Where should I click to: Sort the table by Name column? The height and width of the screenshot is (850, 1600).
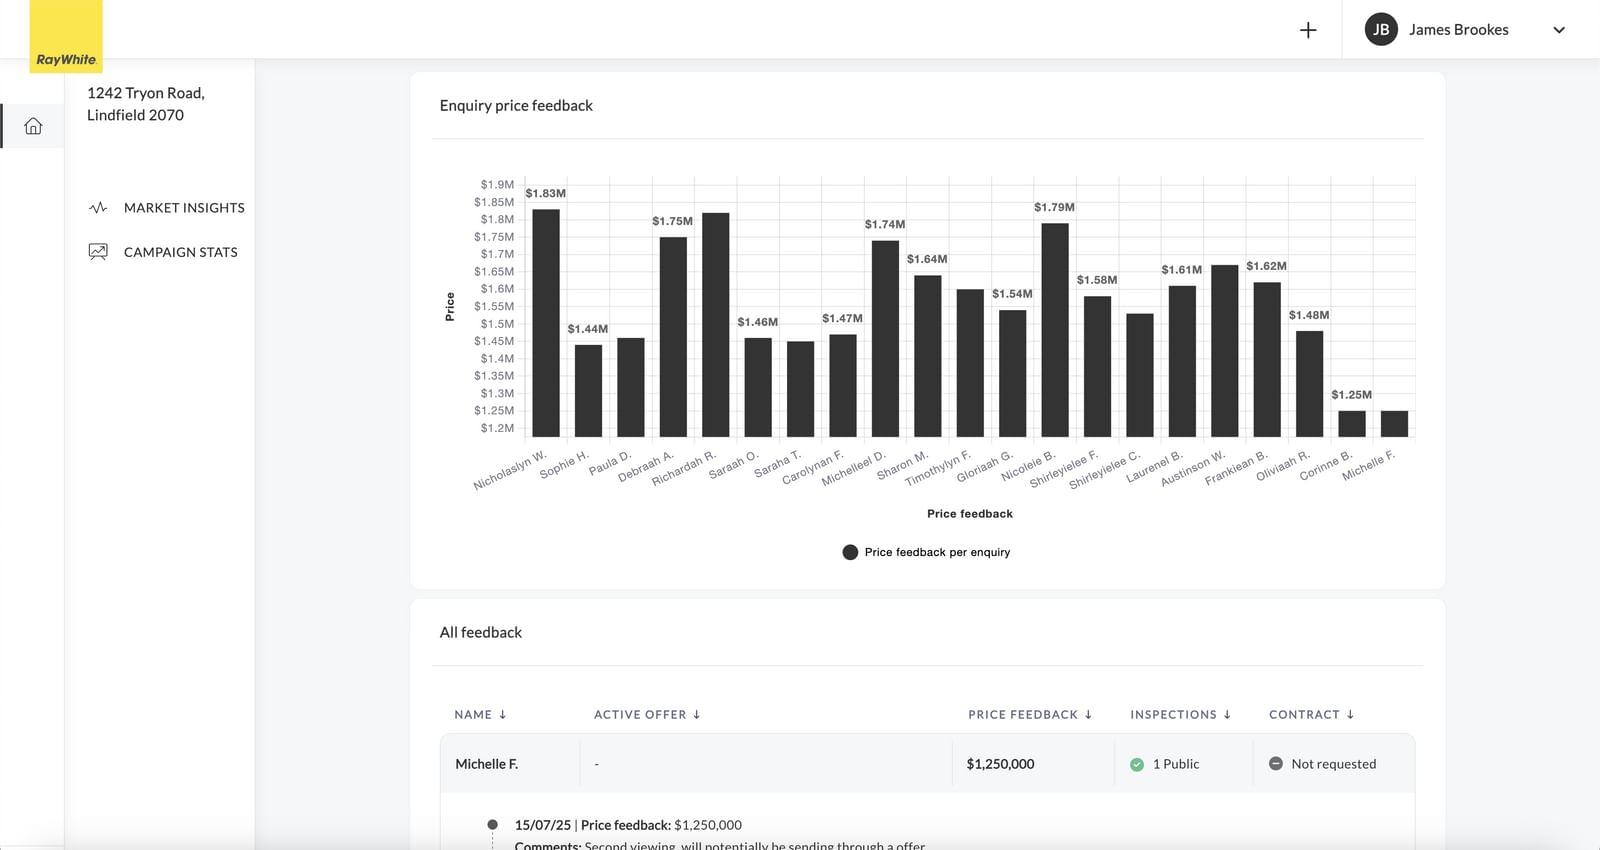point(480,715)
